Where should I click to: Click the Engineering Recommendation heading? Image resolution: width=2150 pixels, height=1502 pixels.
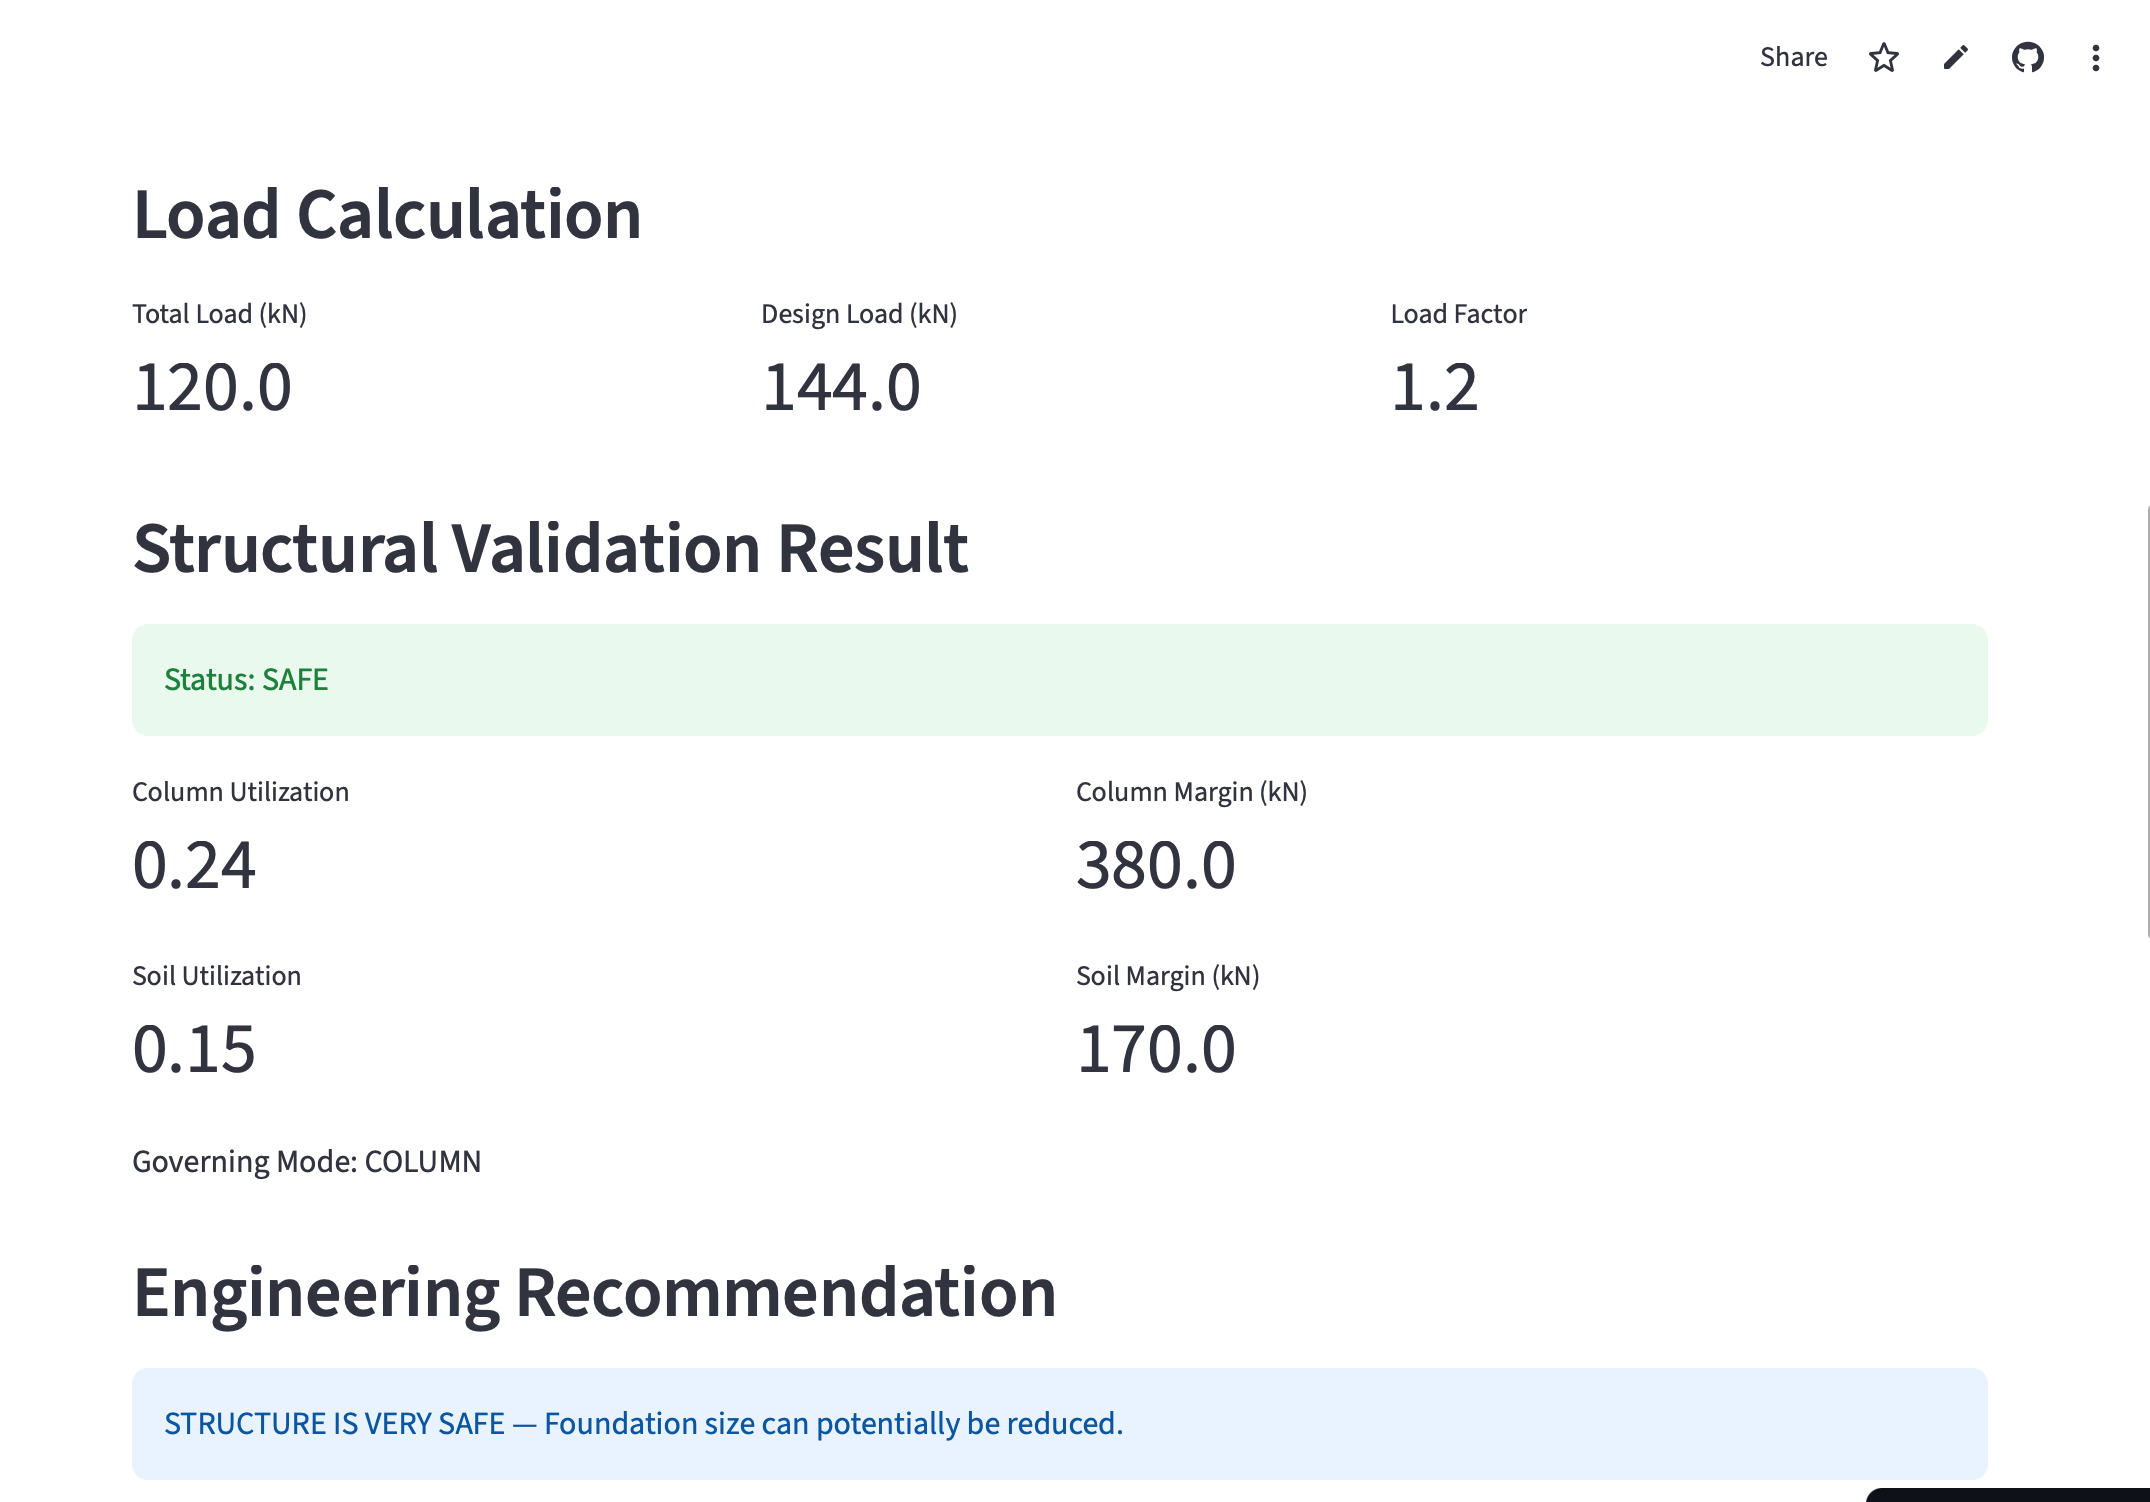pyautogui.click(x=594, y=1293)
